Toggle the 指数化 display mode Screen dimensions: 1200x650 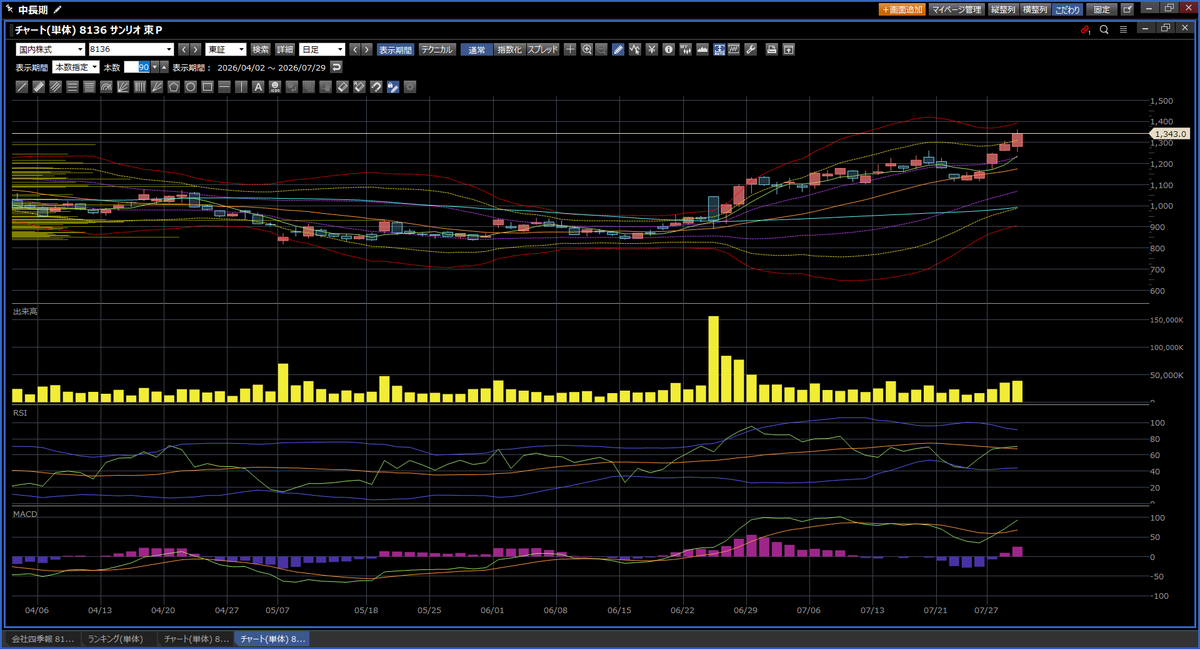point(510,49)
